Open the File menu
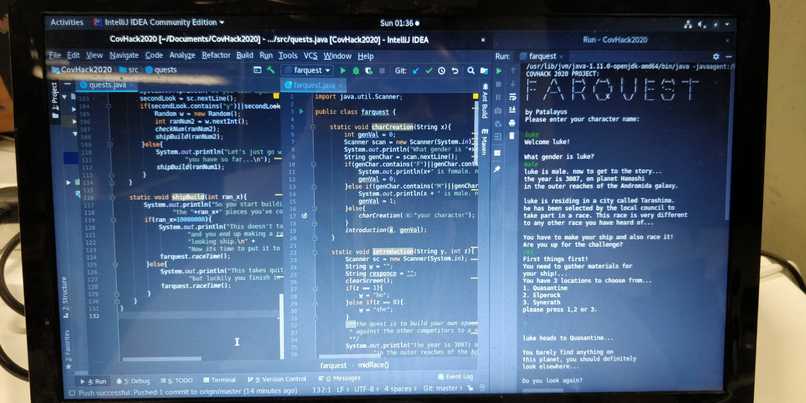806x403 pixels. 54,56
